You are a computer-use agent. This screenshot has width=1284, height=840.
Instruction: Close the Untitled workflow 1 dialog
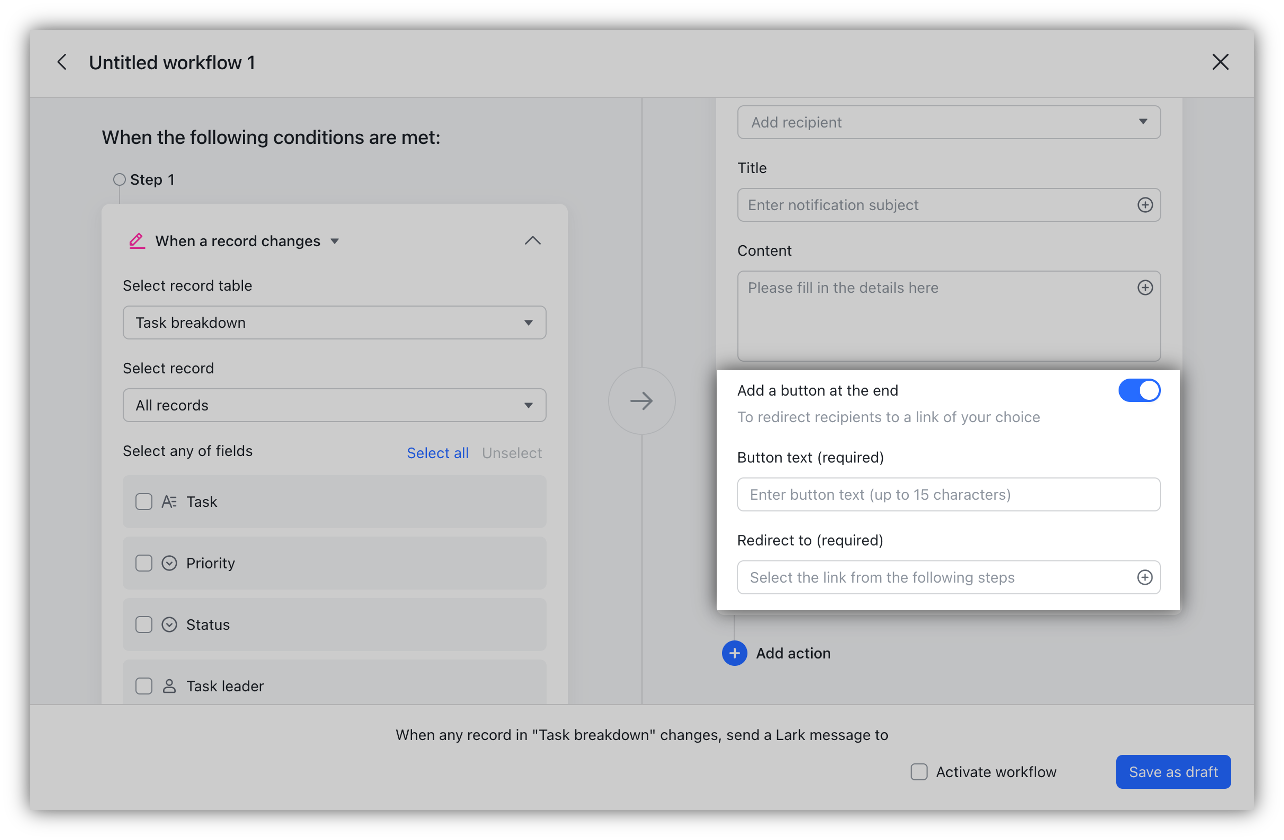click(x=1220, y=62)
